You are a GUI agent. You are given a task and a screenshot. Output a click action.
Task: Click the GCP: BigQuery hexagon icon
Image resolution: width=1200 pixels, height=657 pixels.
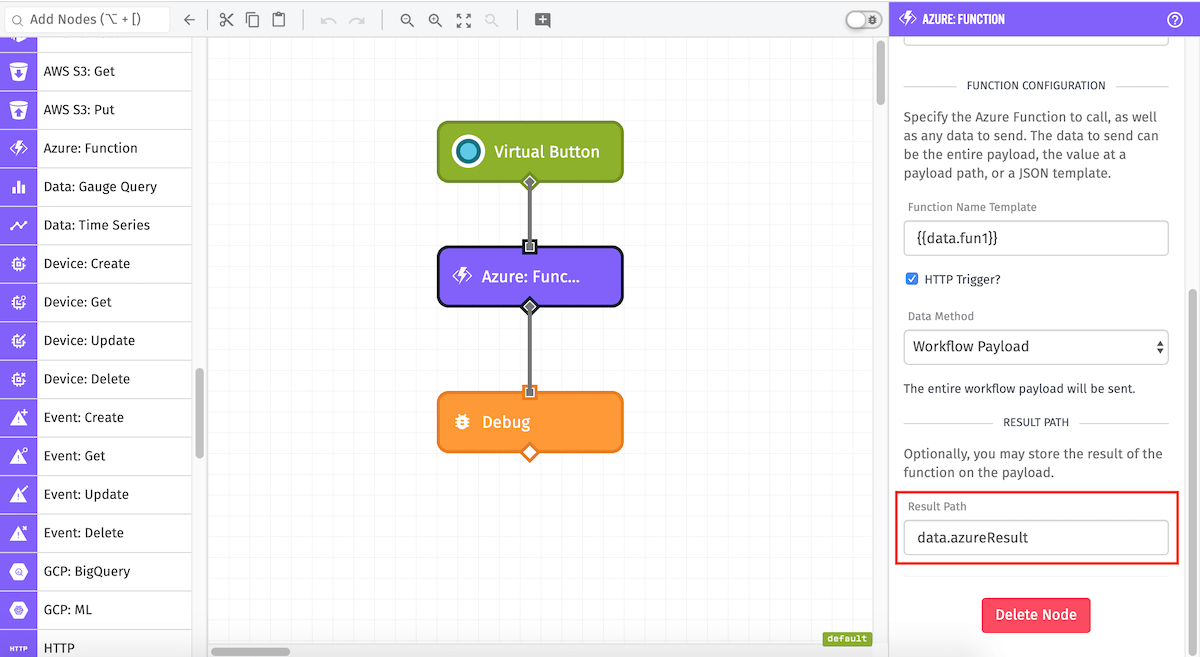(x=18, y=572)
